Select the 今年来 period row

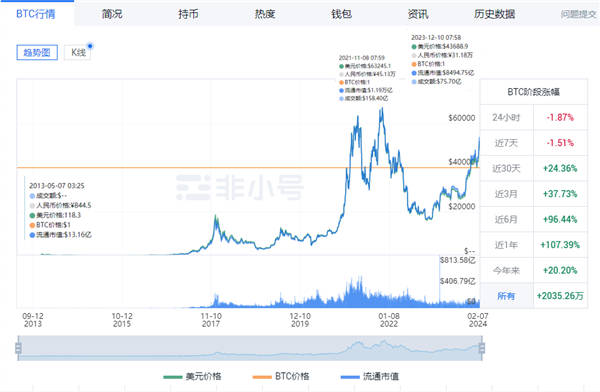534,271
